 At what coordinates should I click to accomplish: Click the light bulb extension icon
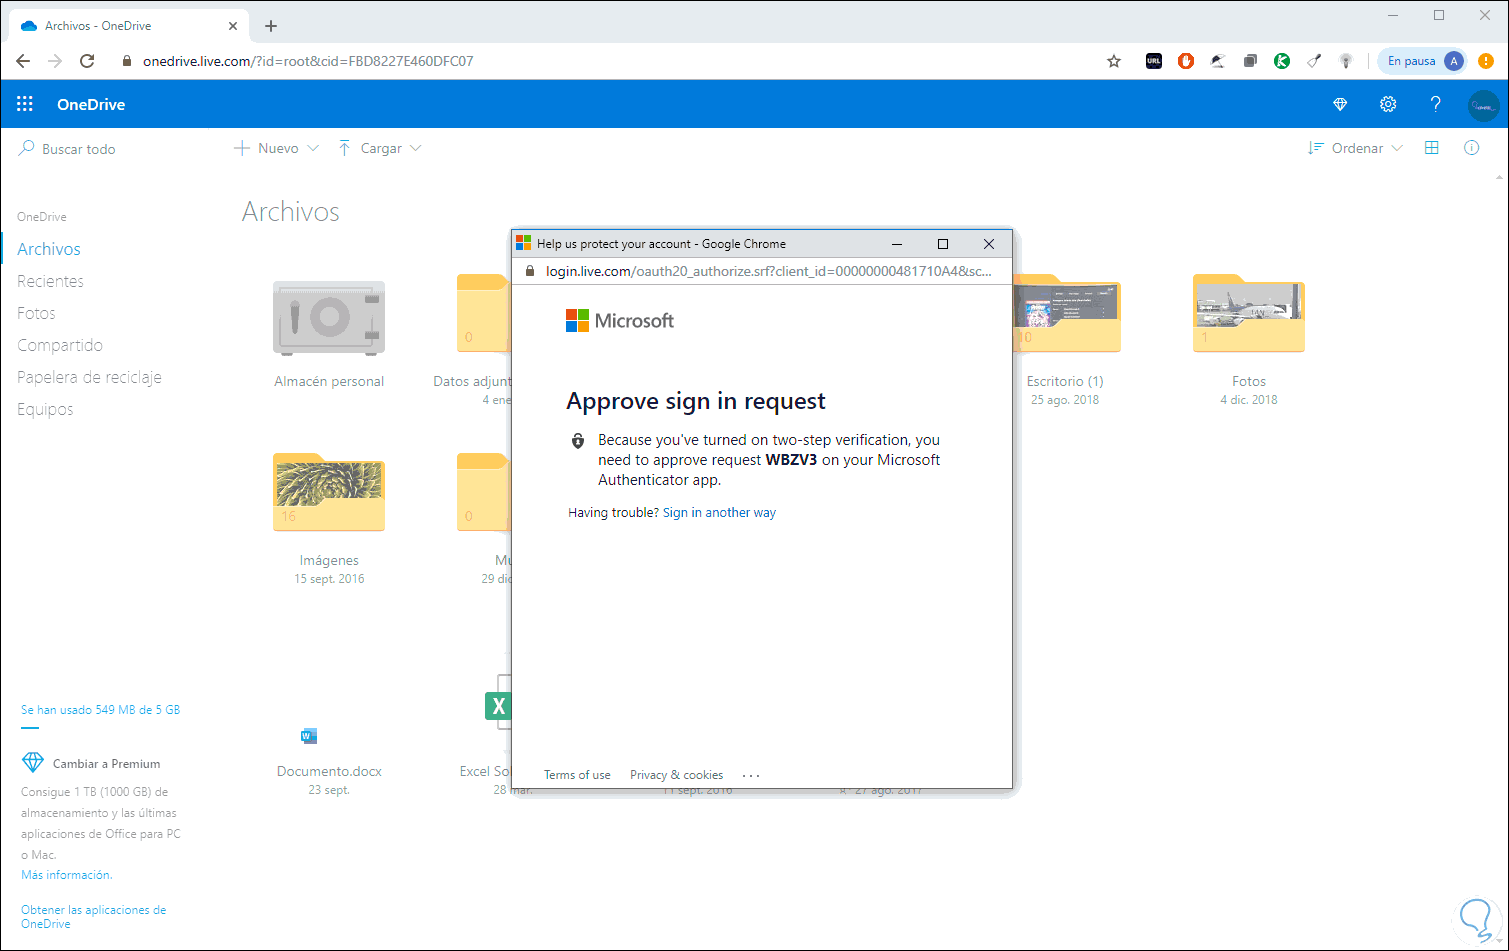coord(1346,61)
